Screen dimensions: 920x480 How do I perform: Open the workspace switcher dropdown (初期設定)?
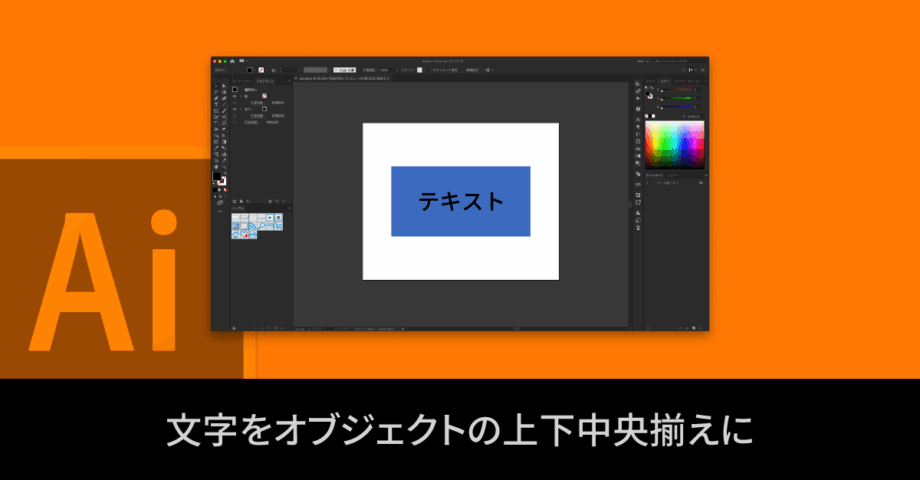[644, 61]
